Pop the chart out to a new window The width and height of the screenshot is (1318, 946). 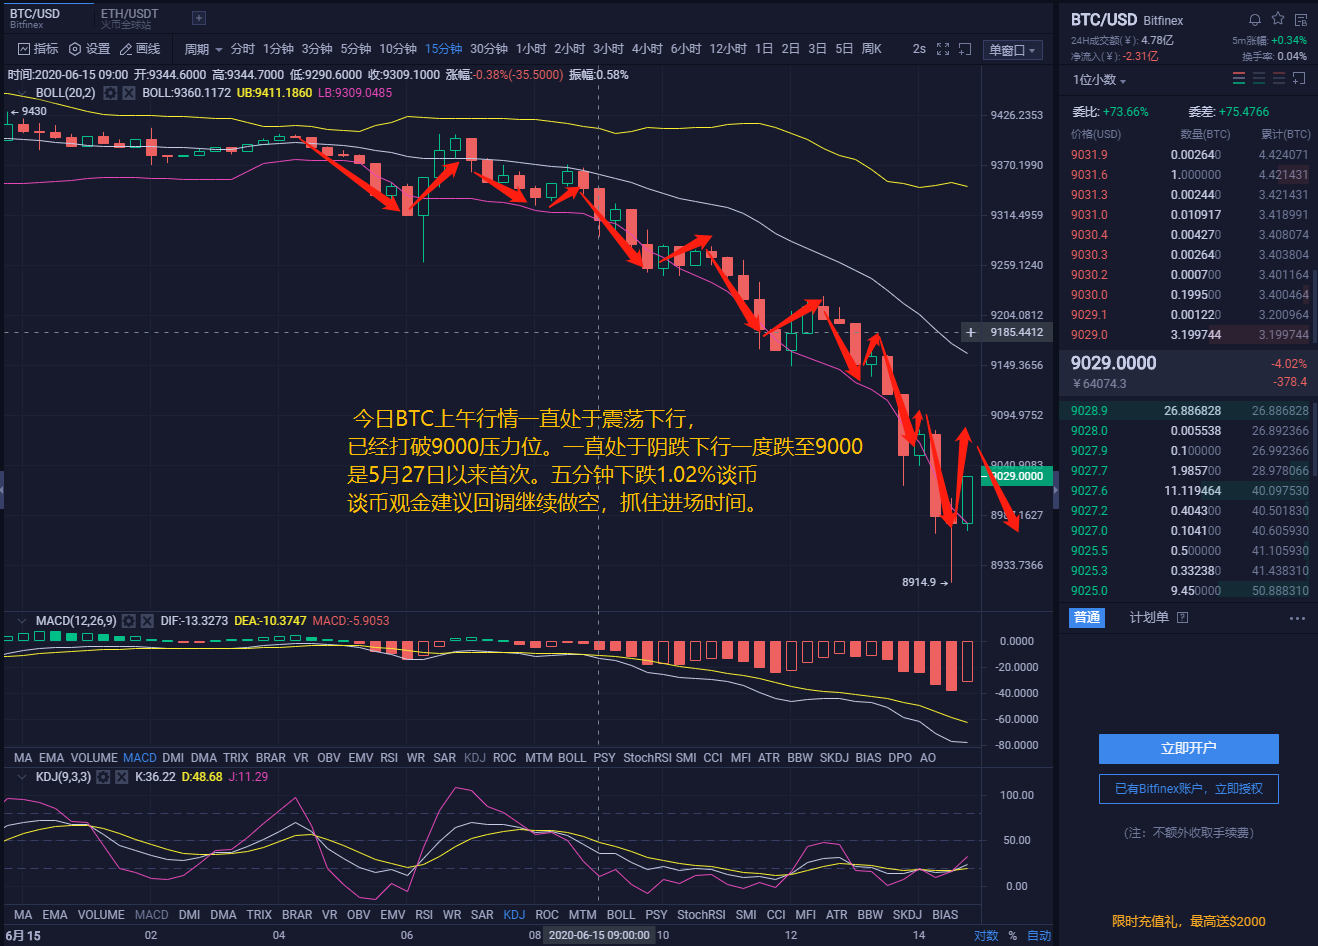tap(964, 47)
